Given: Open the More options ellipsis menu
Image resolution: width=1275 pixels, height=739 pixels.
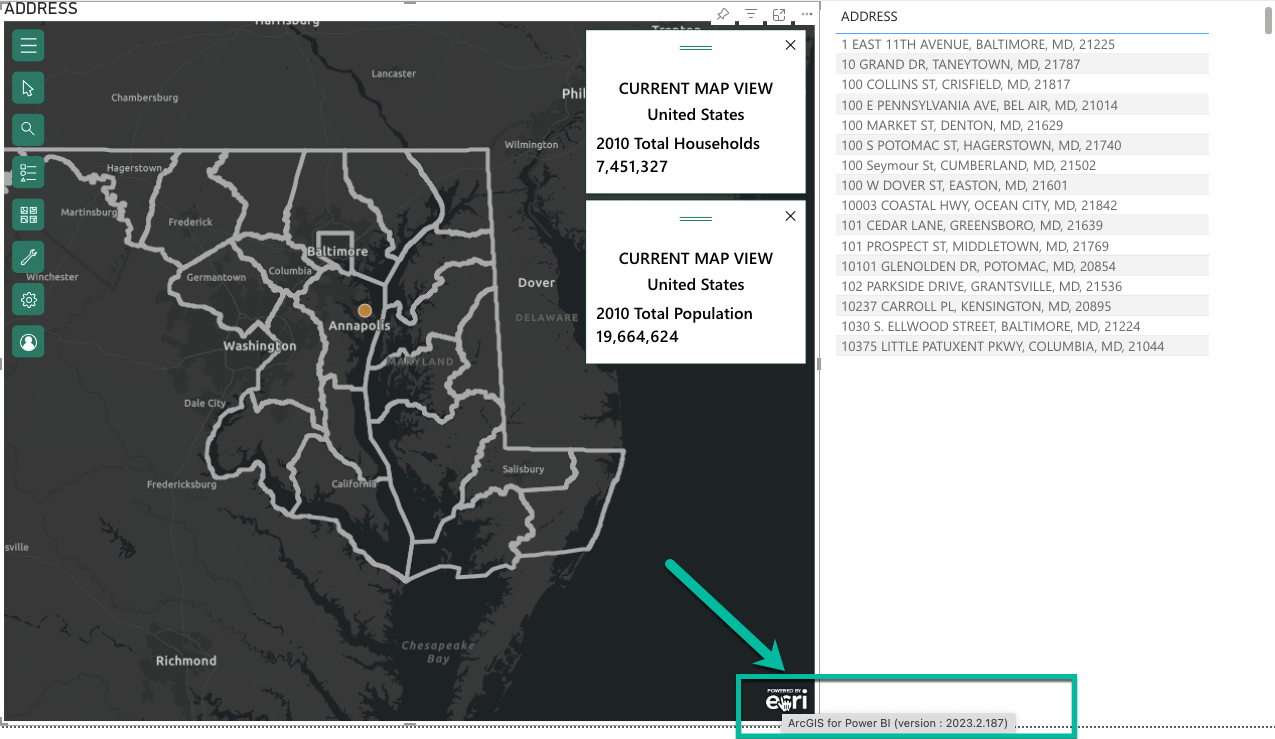Looking at the screenshot, I should coord(805,14).
